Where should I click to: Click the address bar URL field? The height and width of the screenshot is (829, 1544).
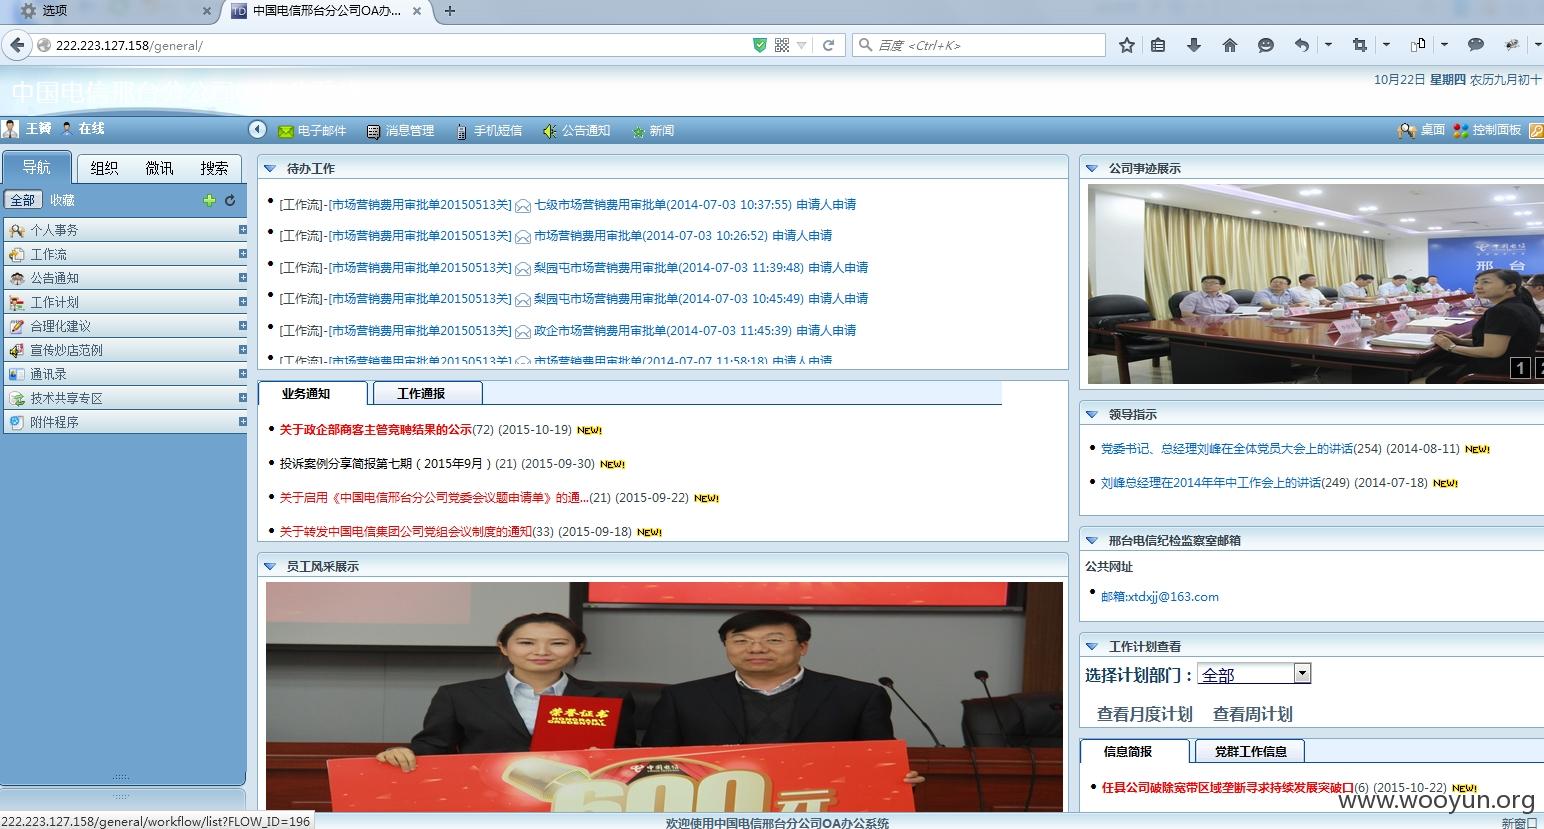click(400, 45)
